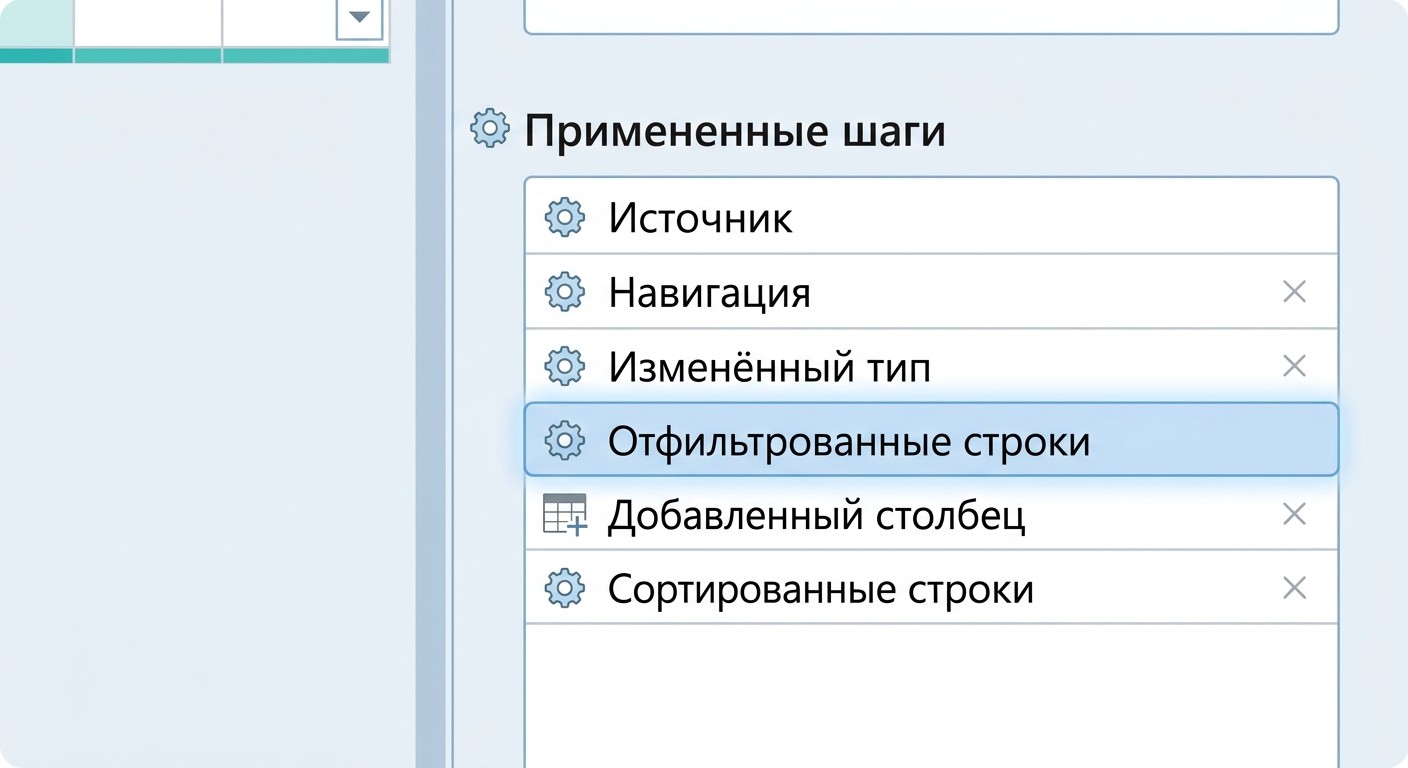Select the Добавленный столбец step
This screenshot has width=1408, height=768.
[x=931, y=514]
